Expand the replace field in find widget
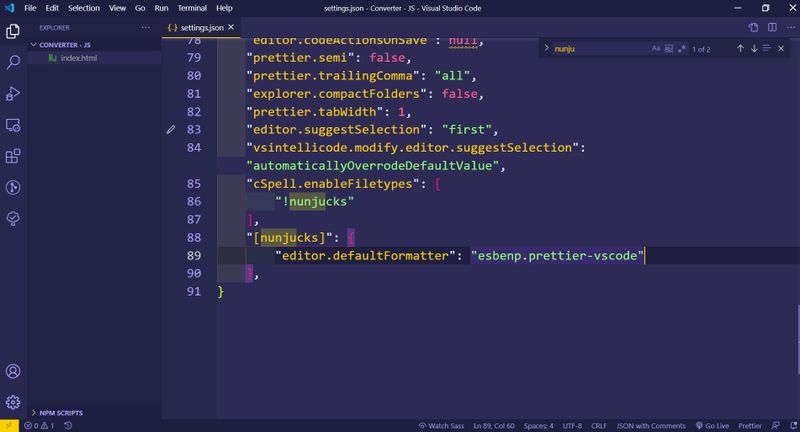800x432 pixels. [x=546, y=48]
